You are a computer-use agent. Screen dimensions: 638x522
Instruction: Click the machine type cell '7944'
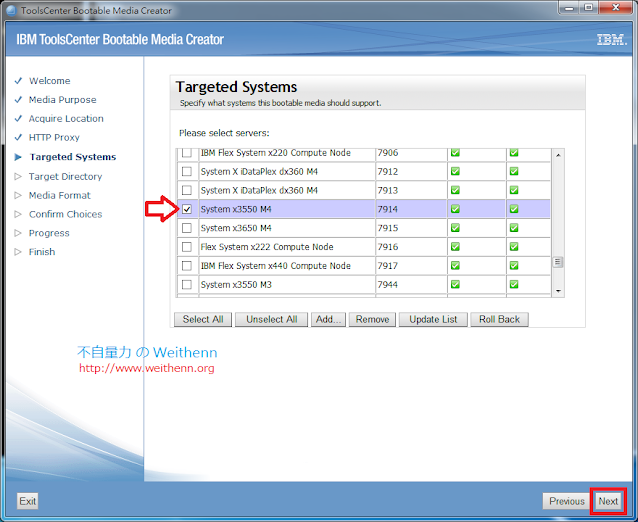[x=411, y=284]
